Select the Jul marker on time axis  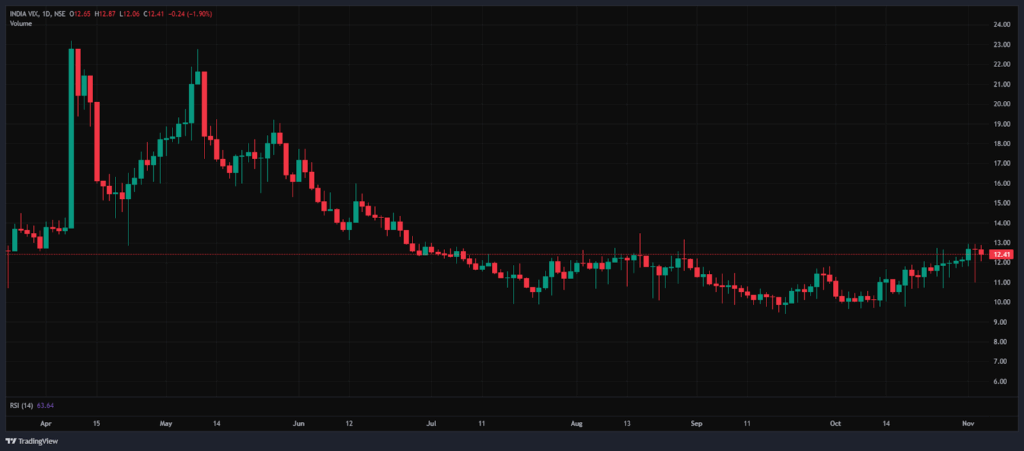[431, 424]
